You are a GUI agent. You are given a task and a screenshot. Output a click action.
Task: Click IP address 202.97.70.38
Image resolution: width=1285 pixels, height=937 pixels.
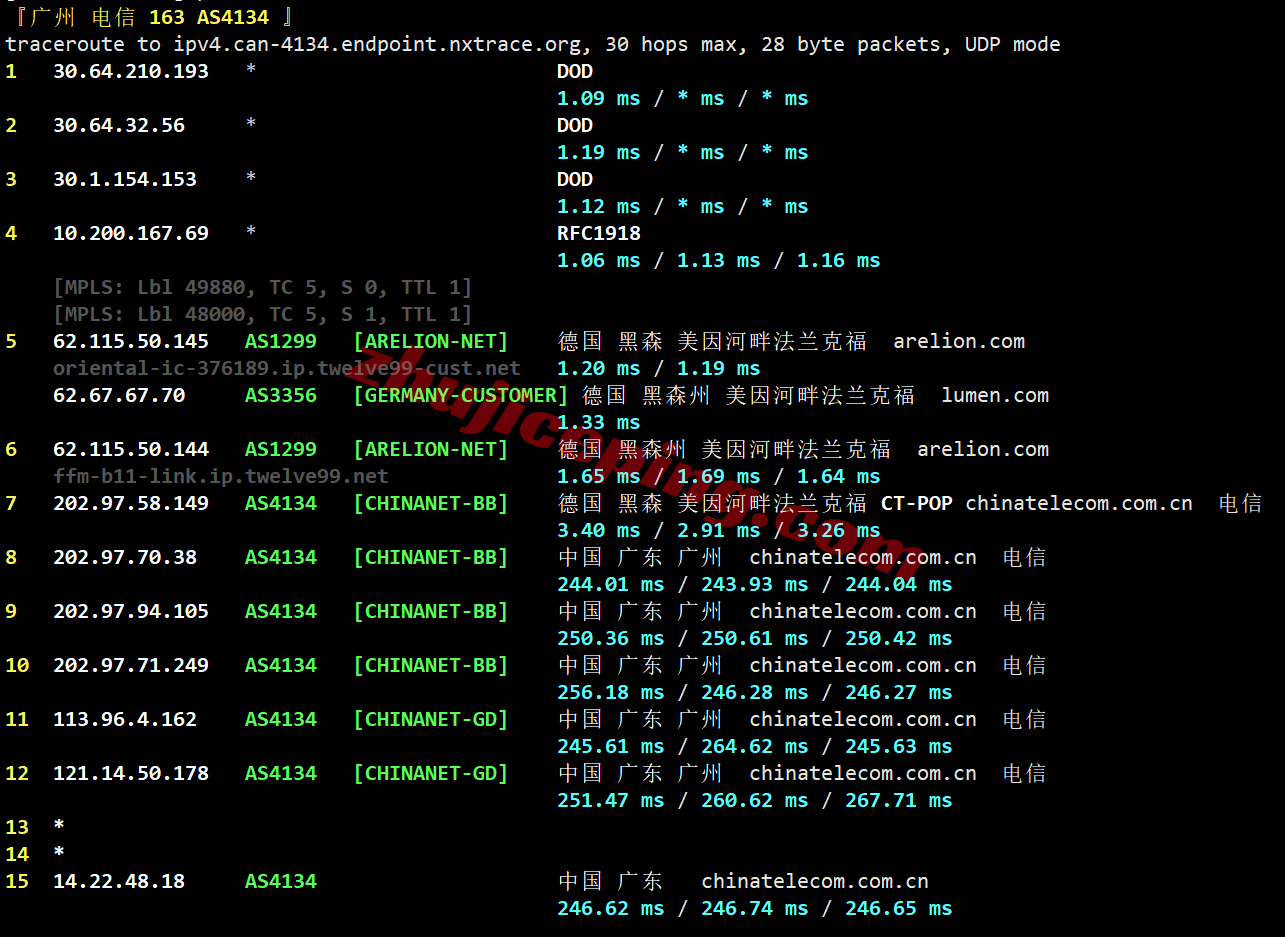click(x=125, y=557)
